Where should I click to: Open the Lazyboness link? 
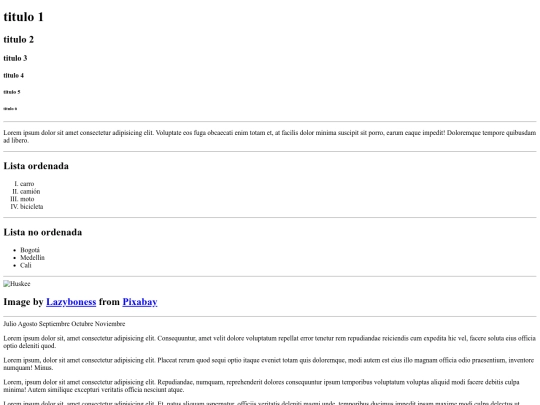[x=71, y=302]
